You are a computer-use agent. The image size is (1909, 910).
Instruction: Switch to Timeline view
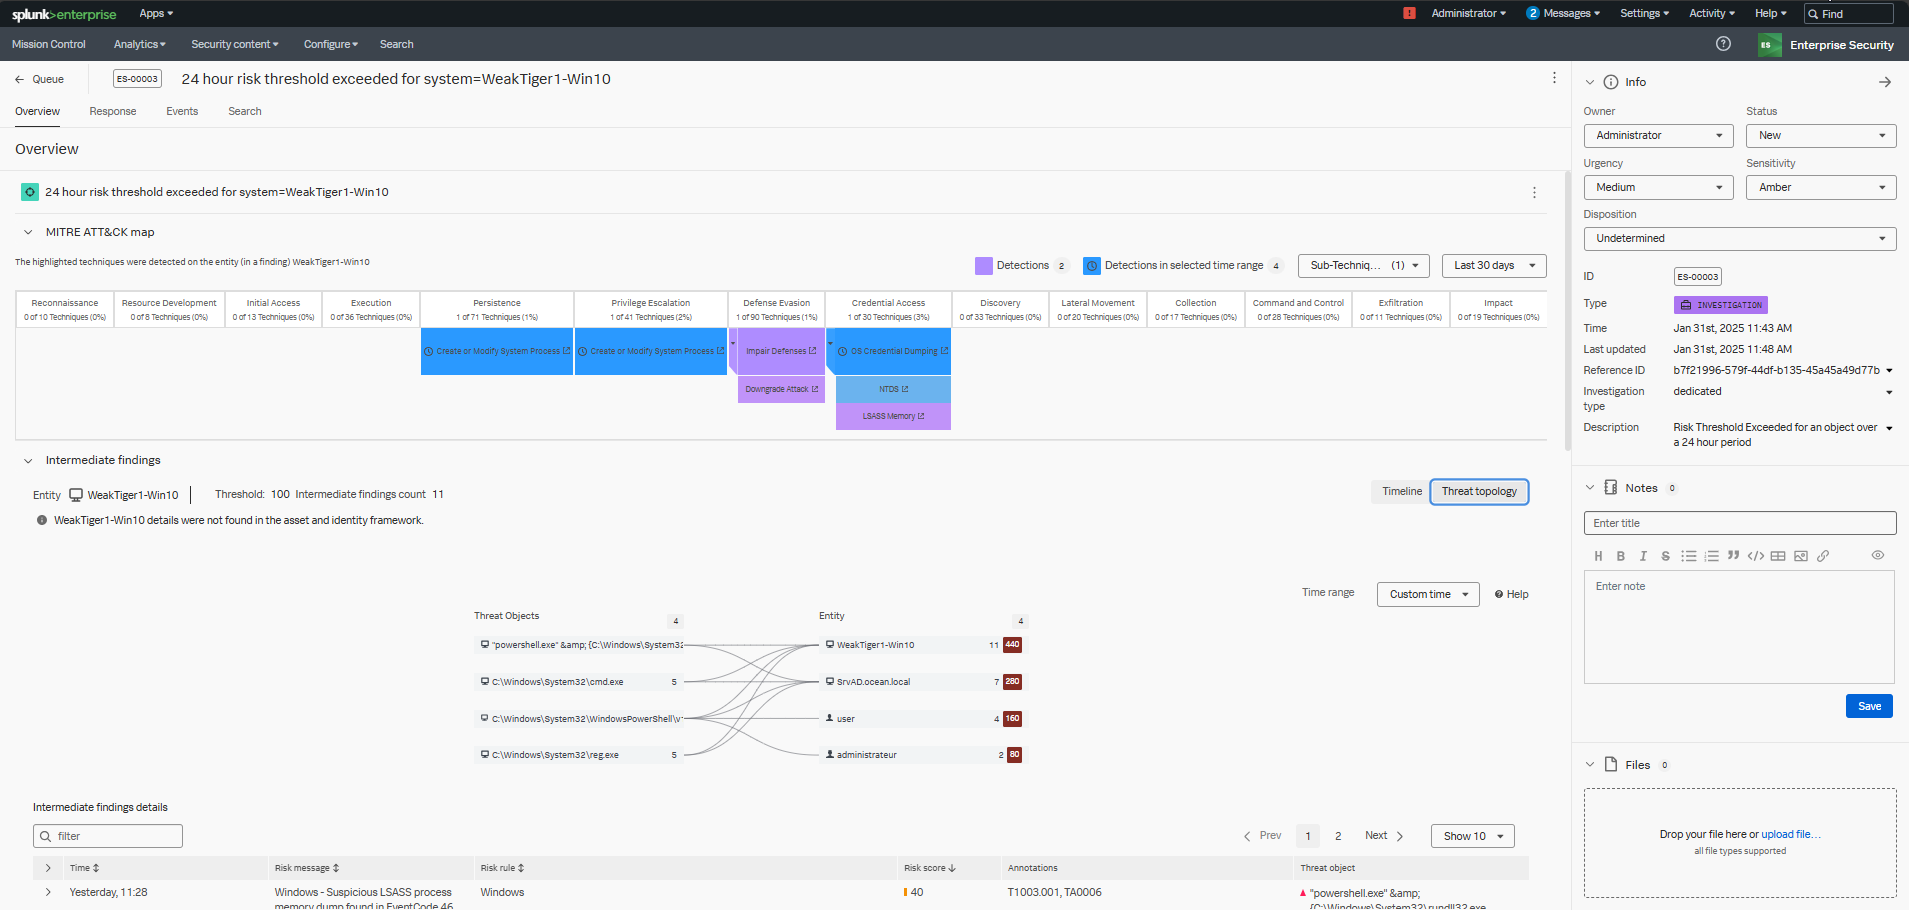click(1402, 492)
